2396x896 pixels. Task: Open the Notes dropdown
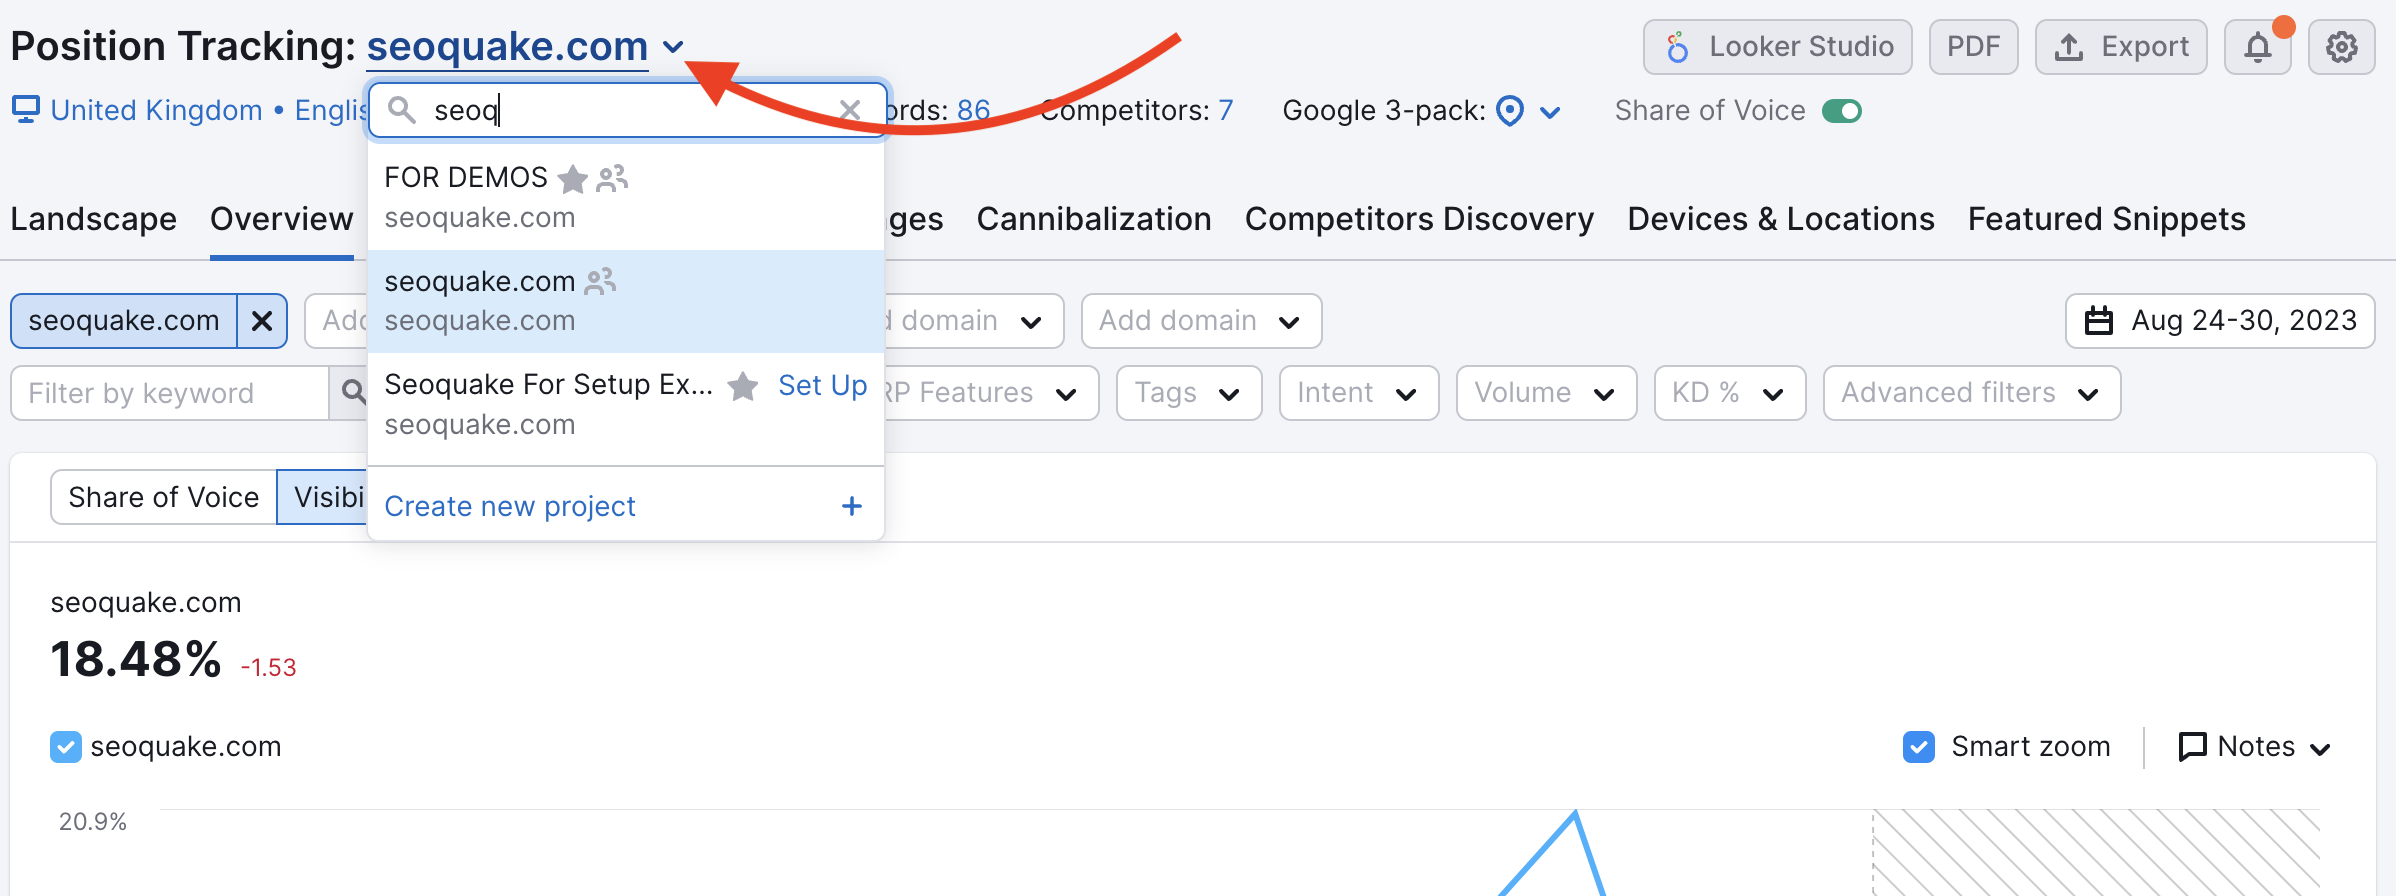point(2255,747)
